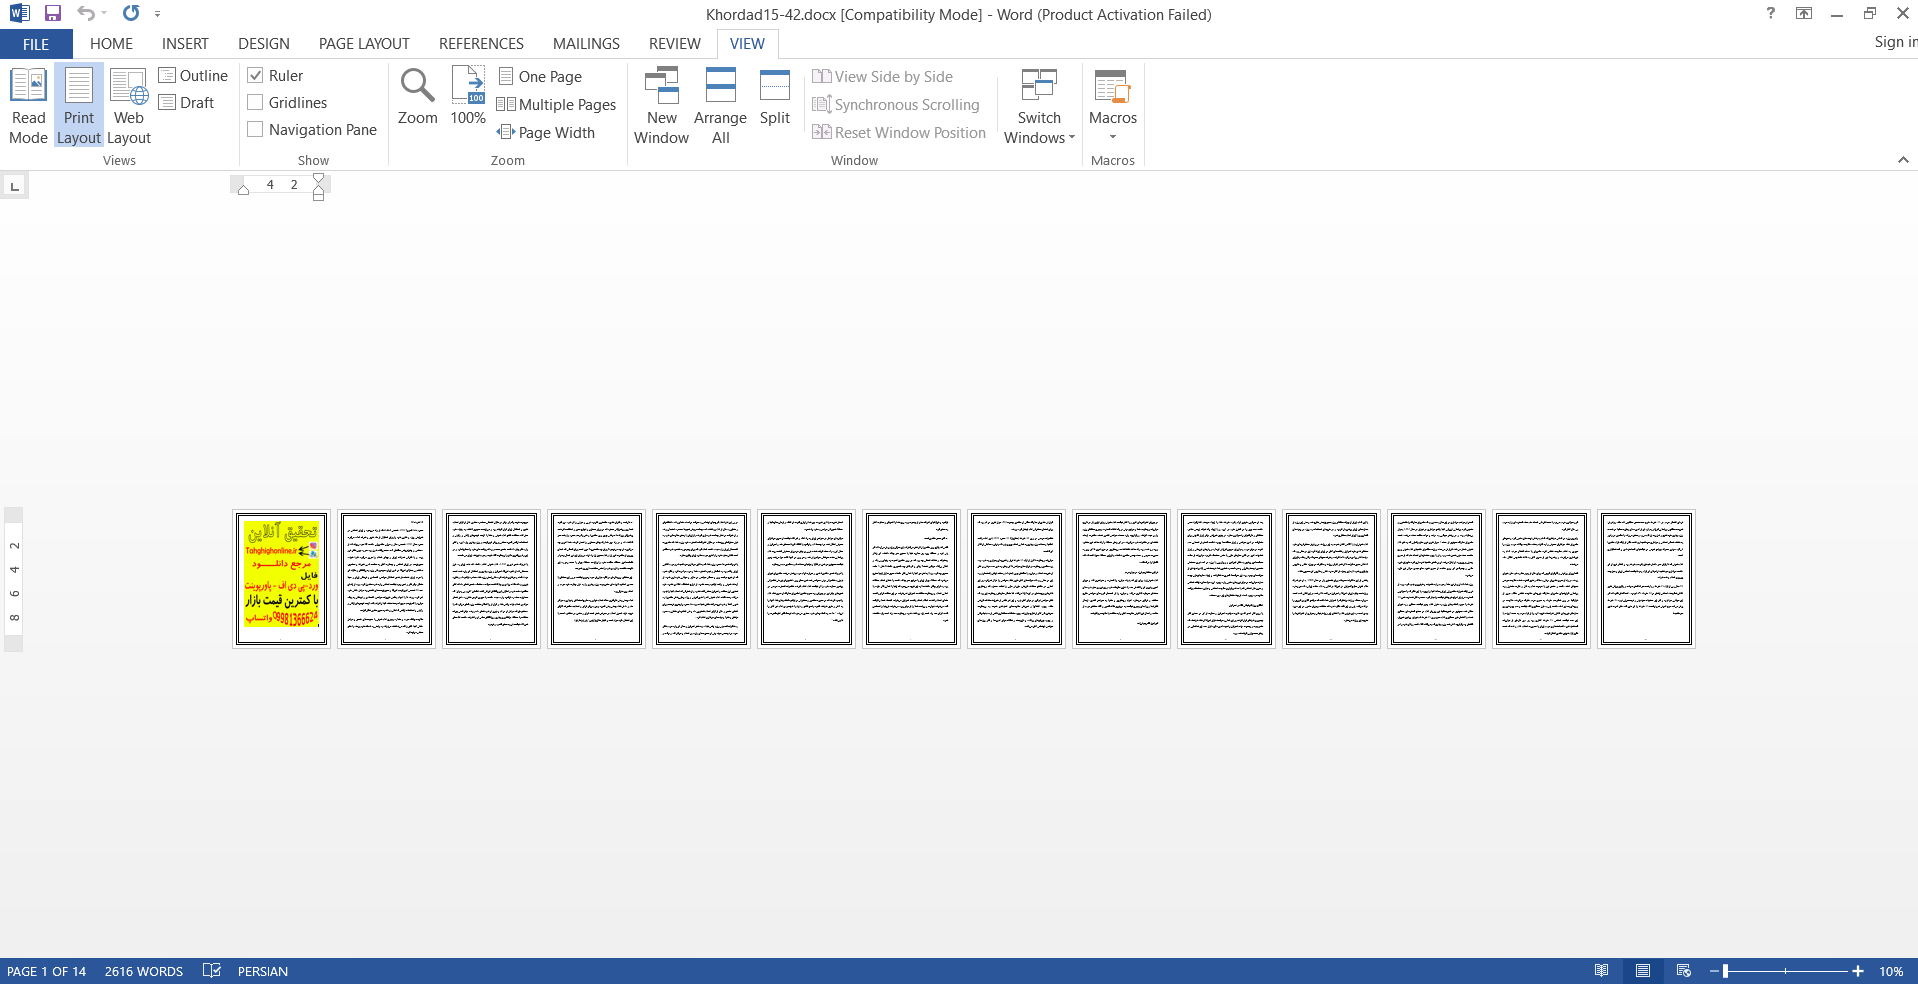The width and height of the screenshot is (1918, 984).
Task: Open the Macros menu
Action: point(1112,105)
